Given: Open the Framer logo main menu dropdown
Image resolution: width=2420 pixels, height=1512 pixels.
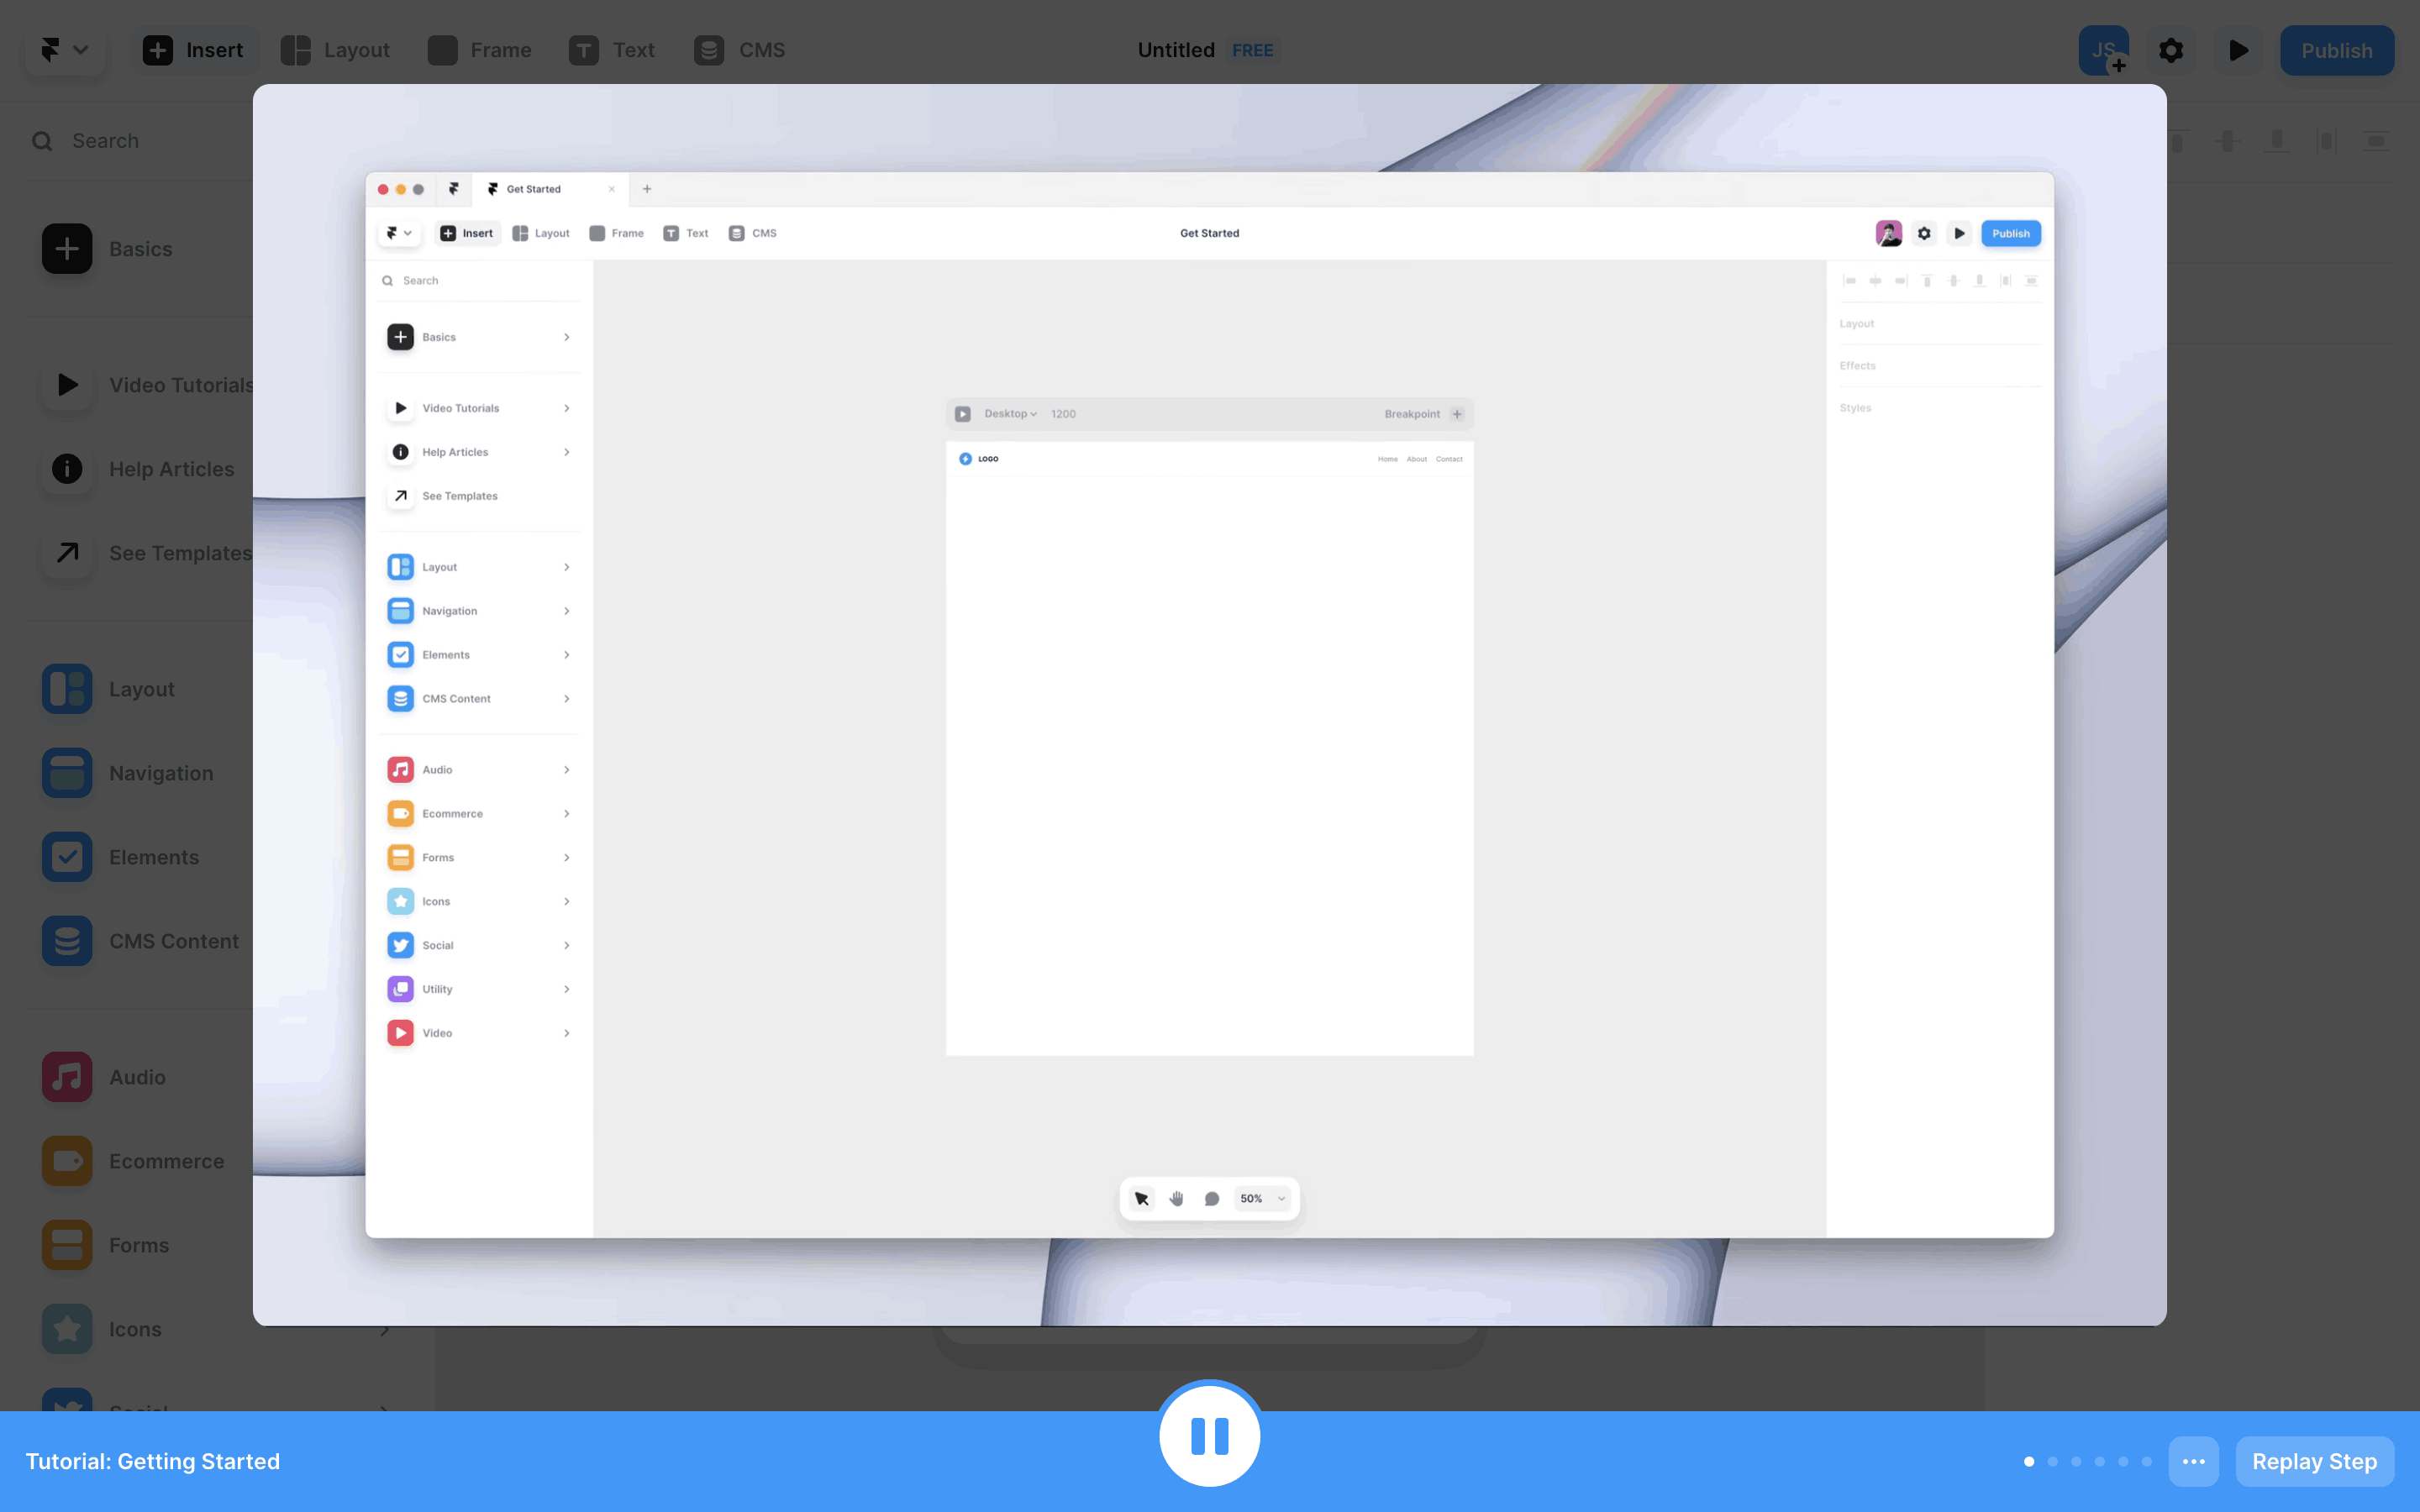Looking at the screenshot, I should pos(65,50).
